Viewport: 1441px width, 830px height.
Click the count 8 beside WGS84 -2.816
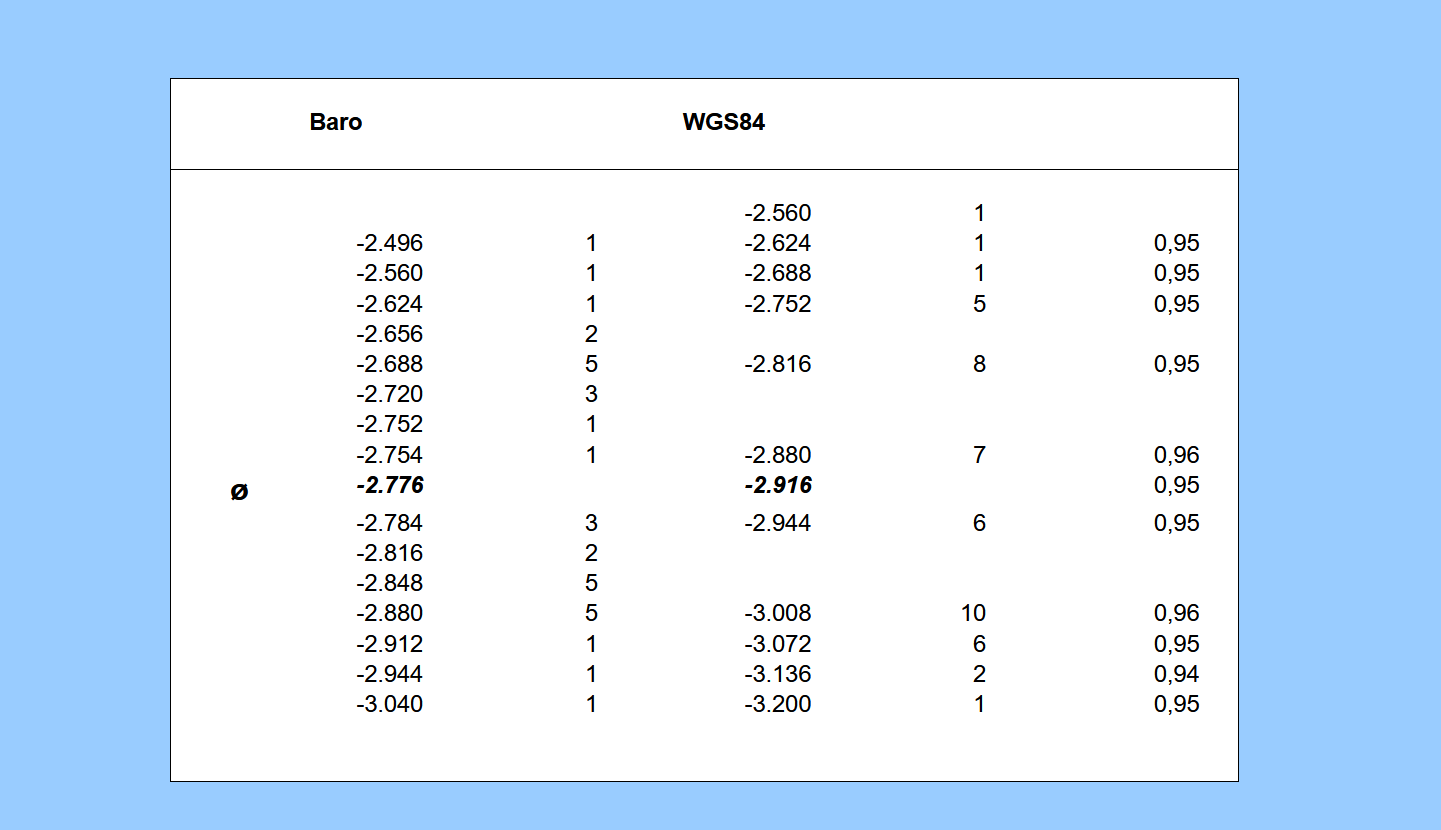pos(979,364)
